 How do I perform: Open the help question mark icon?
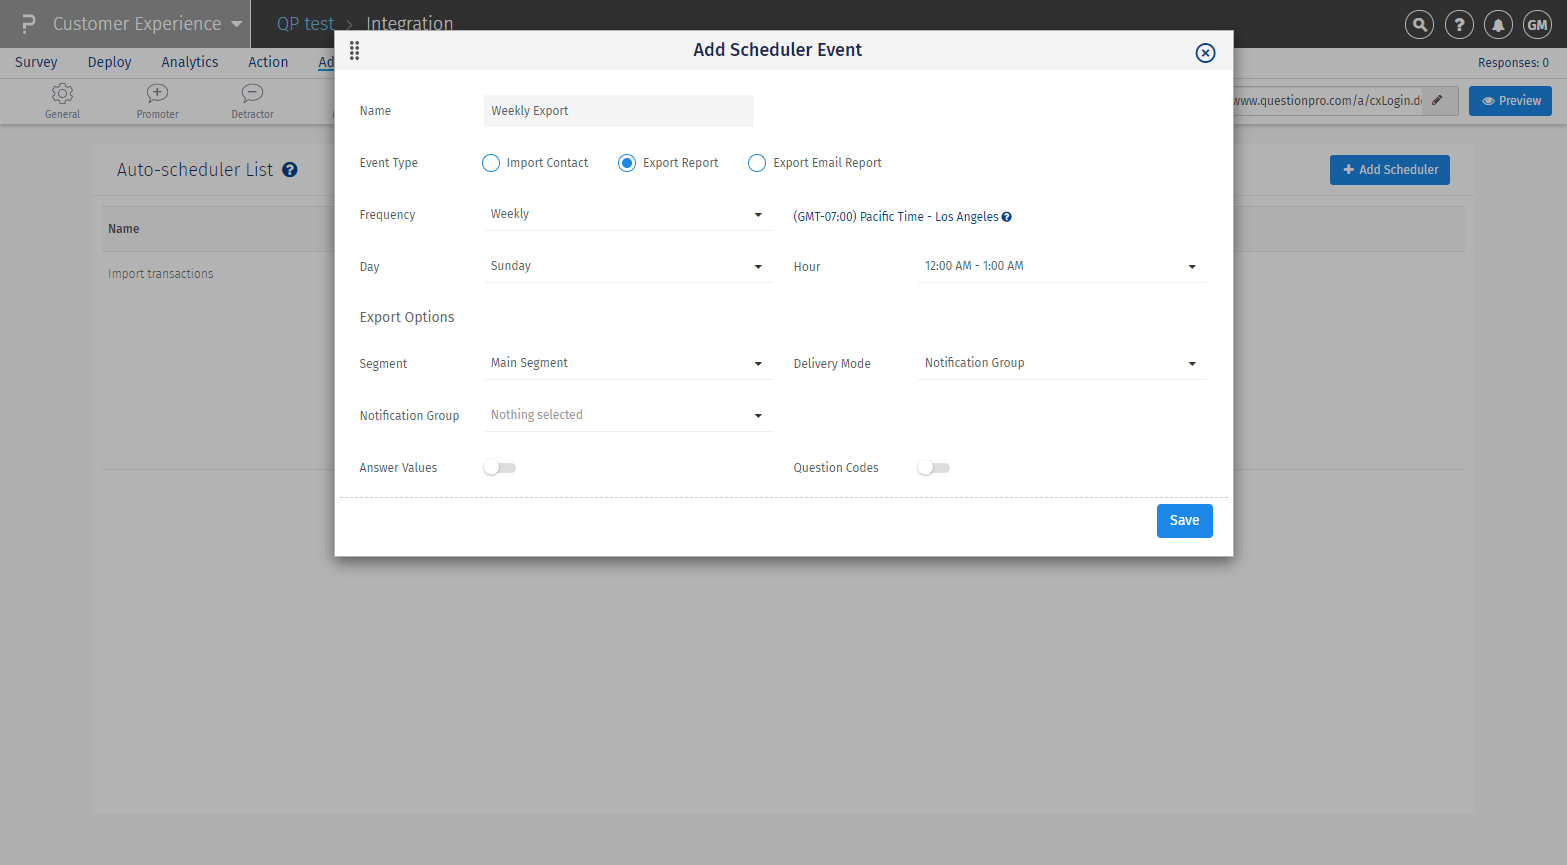click(x=1459, y=25)
